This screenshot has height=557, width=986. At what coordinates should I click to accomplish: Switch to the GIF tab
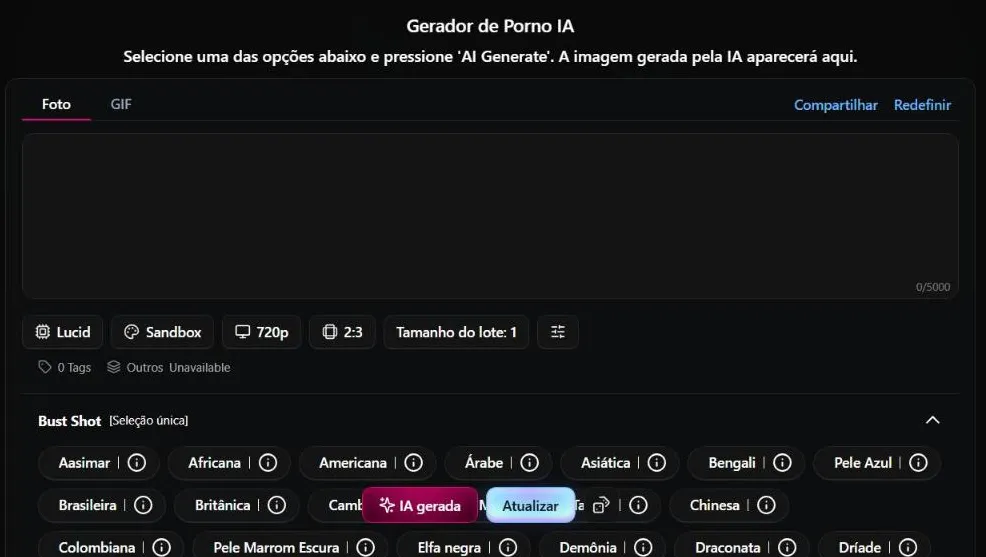coord(121,104)
